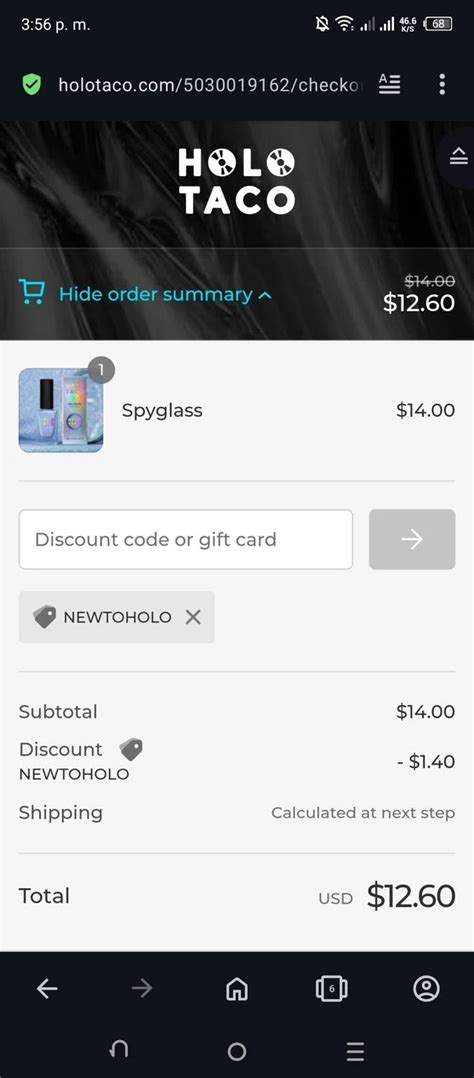Viewport: 474px width, 1078px height.
Task: Focus the Discount code or gift card field
Action: click(186, 539)
